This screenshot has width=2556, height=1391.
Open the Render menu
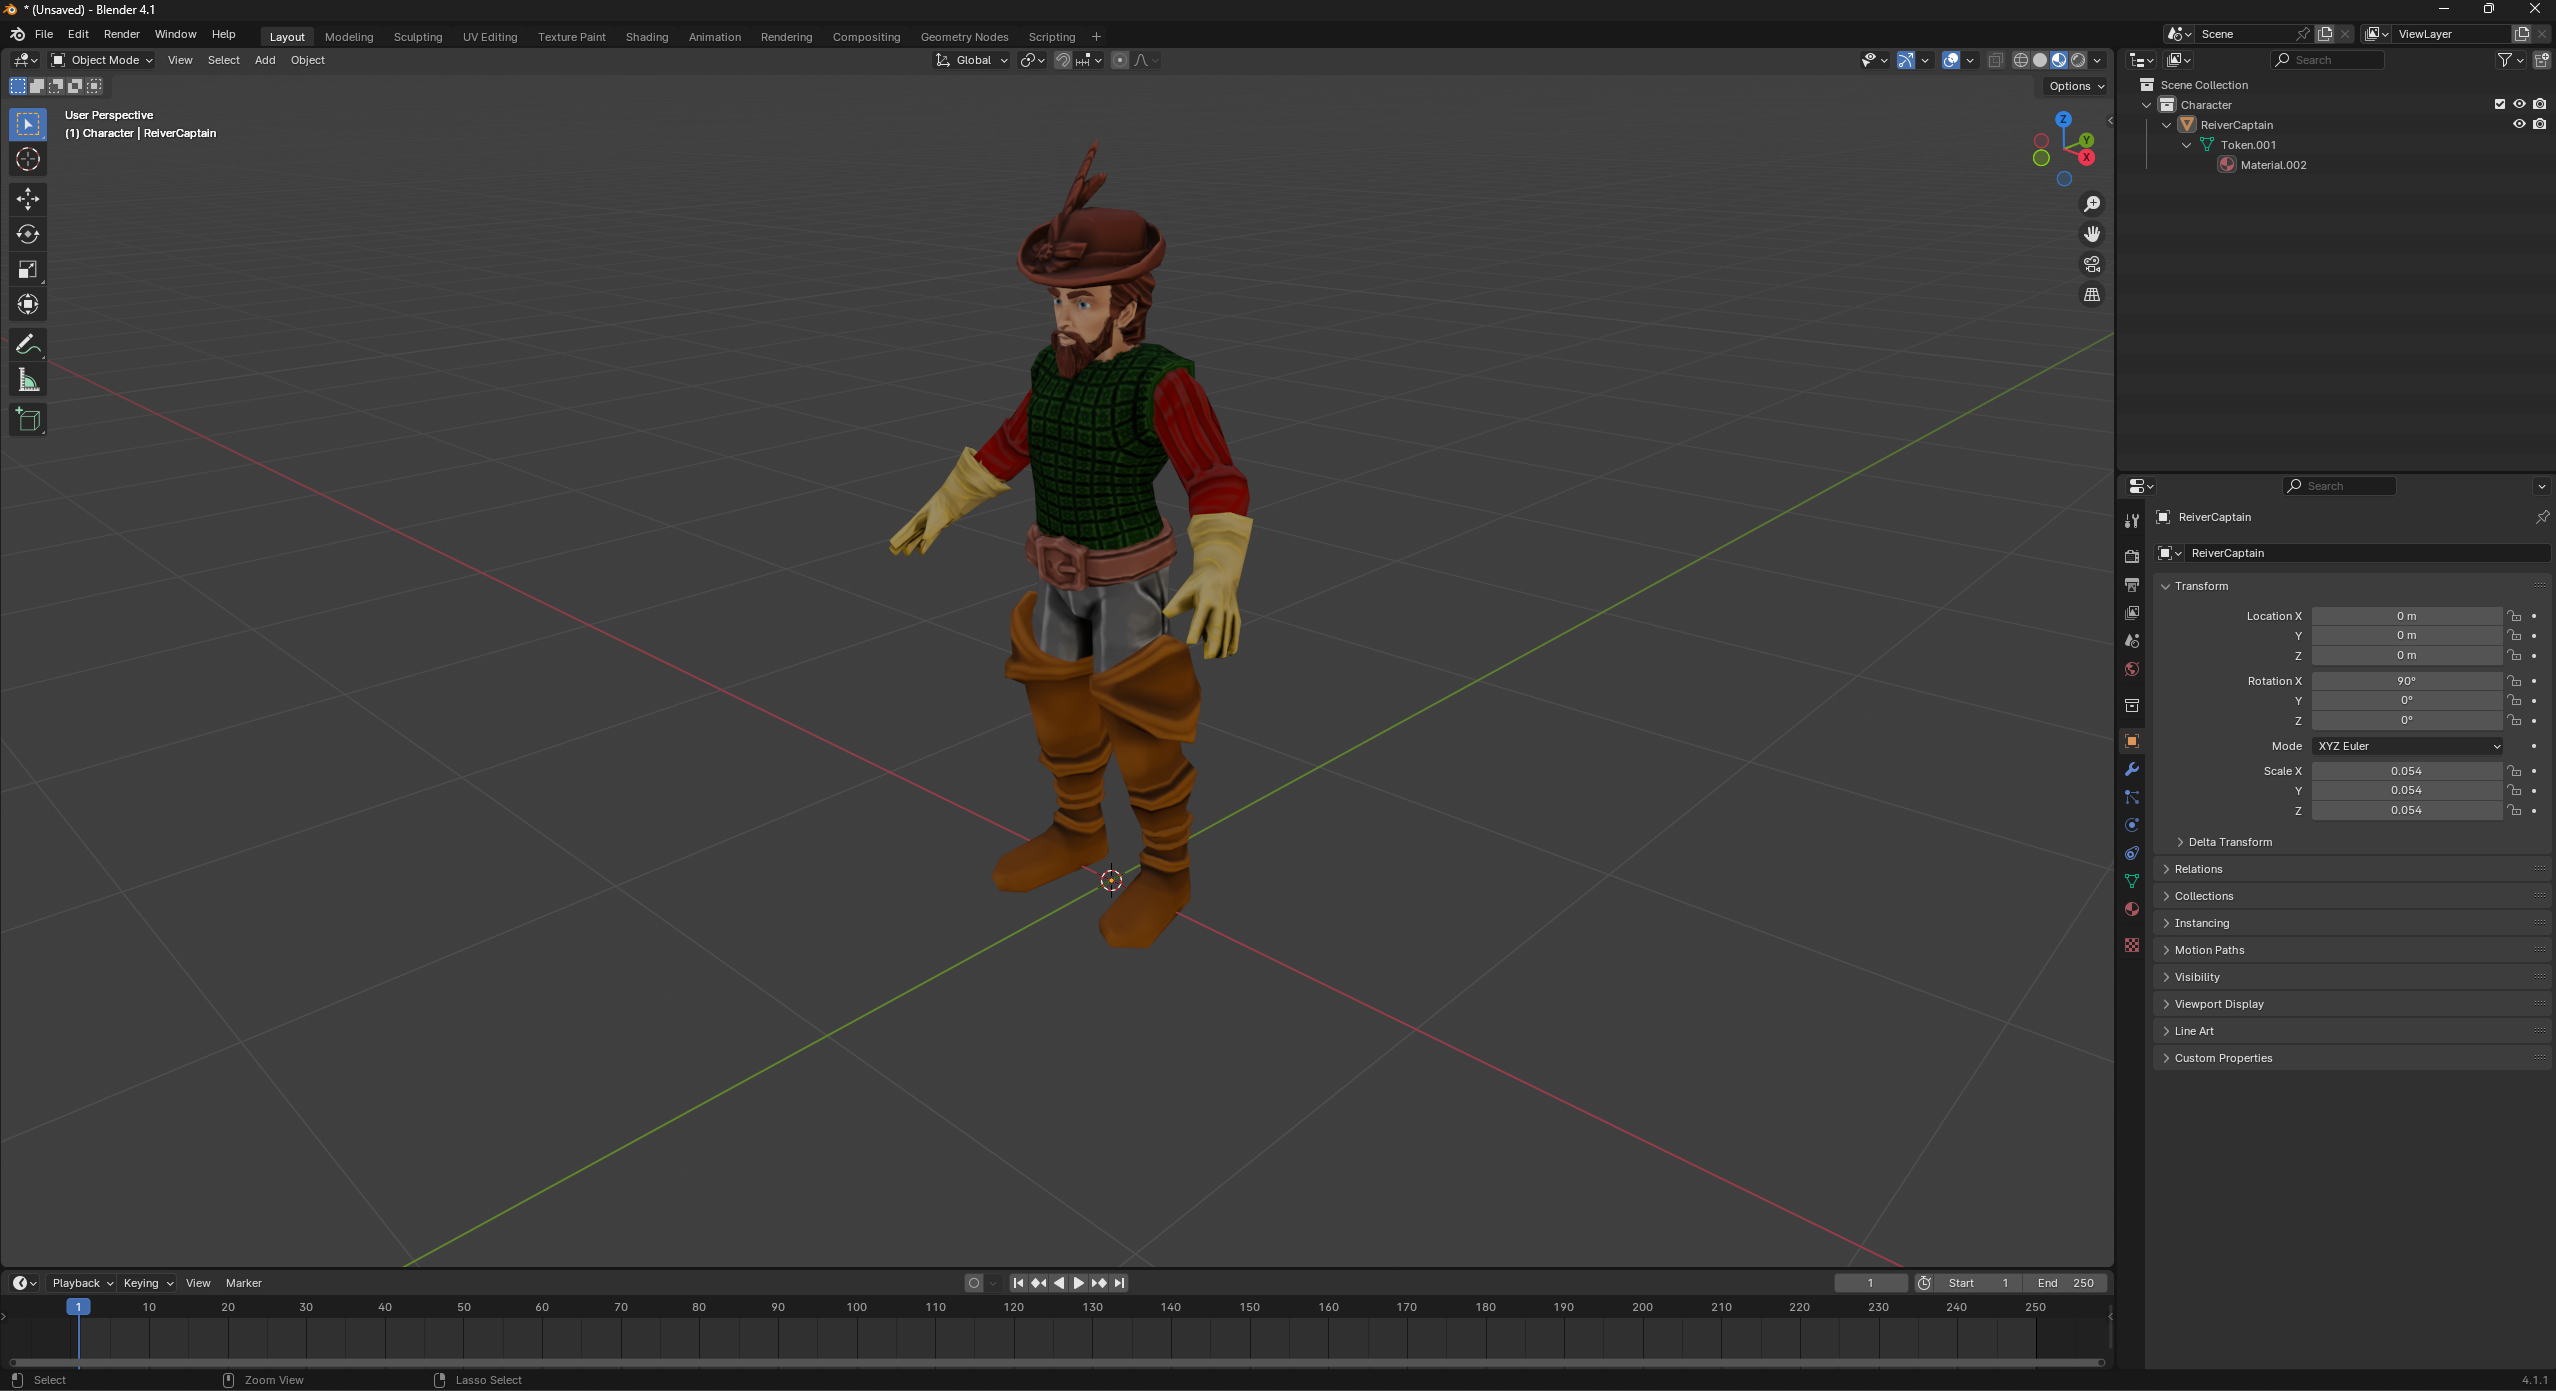coord(121,34)
